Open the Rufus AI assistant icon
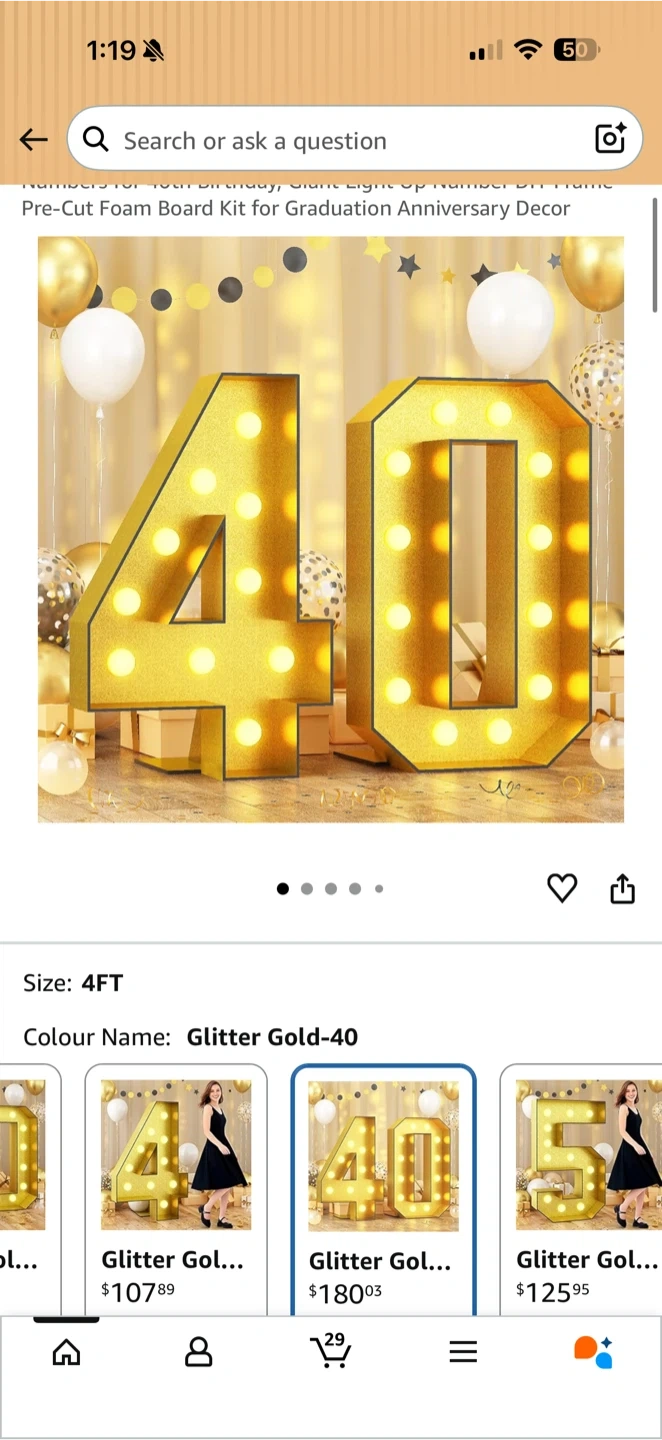 coord(593,1352)
